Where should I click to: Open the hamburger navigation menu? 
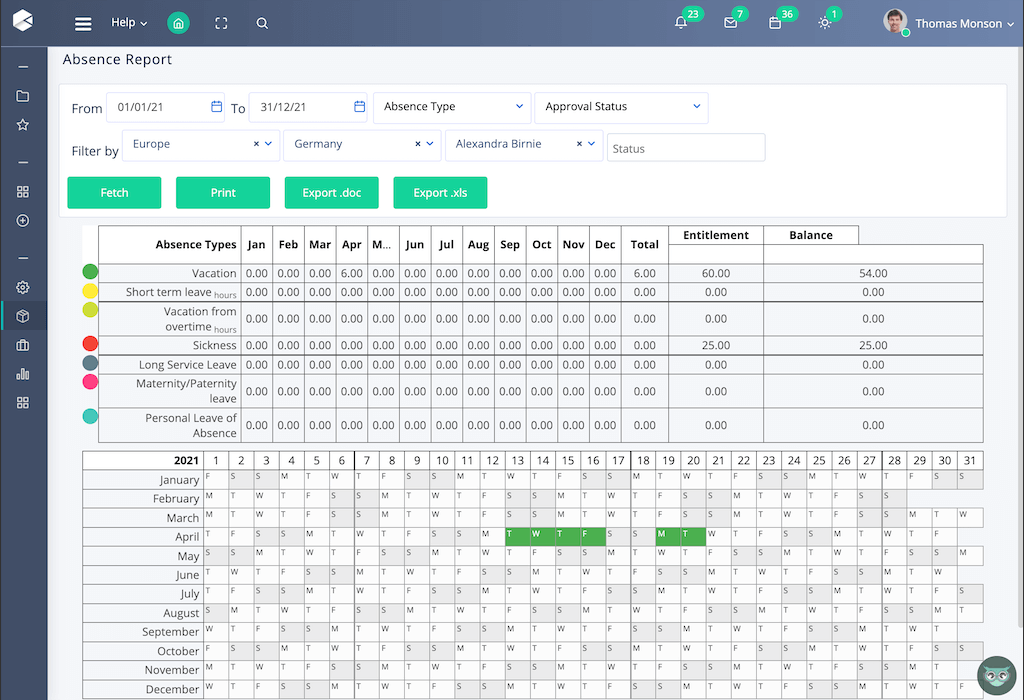click(x=83, y=22)
